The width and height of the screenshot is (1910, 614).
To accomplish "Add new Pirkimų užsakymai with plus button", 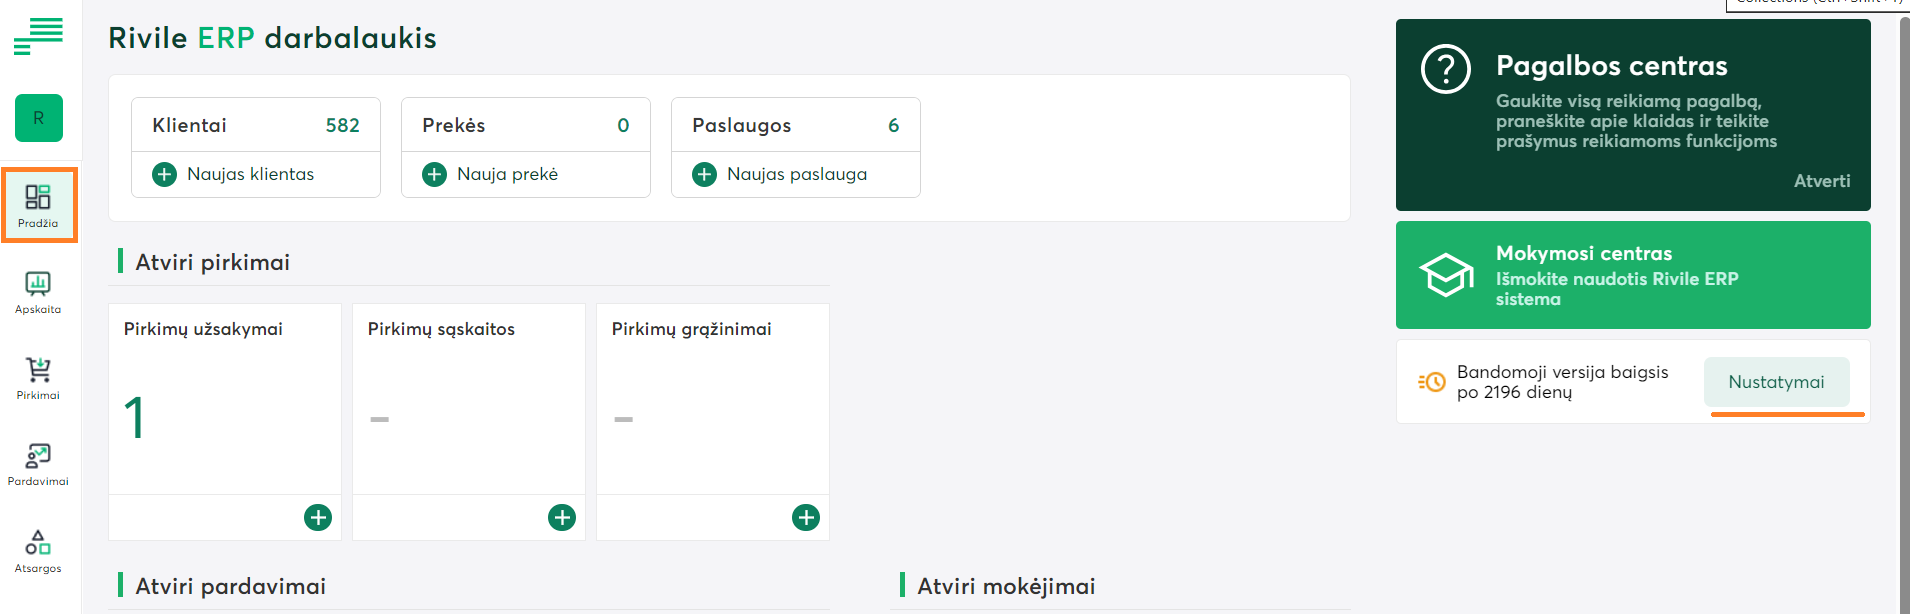I will pyautogui.click(x=318, y=517).
